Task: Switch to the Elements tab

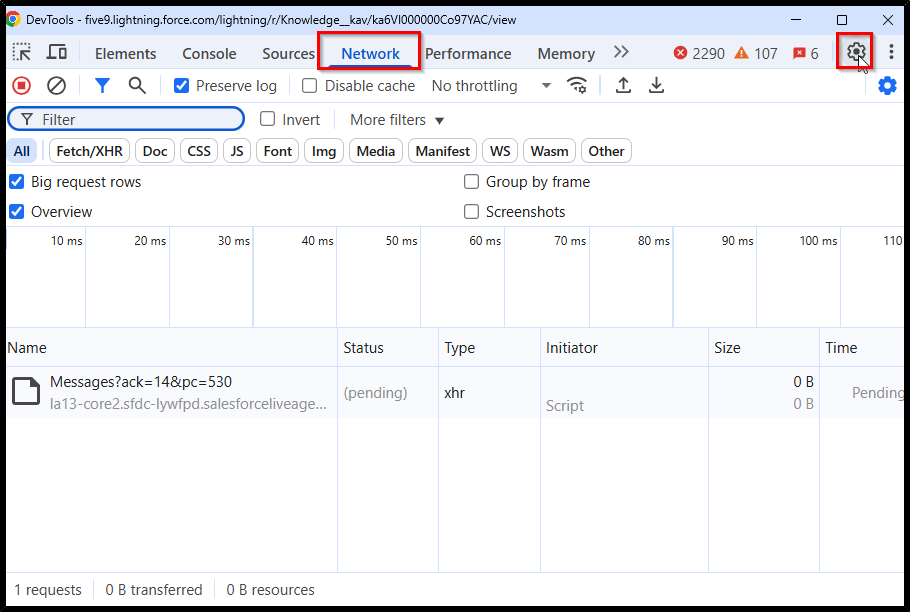Action: [125, 53]
